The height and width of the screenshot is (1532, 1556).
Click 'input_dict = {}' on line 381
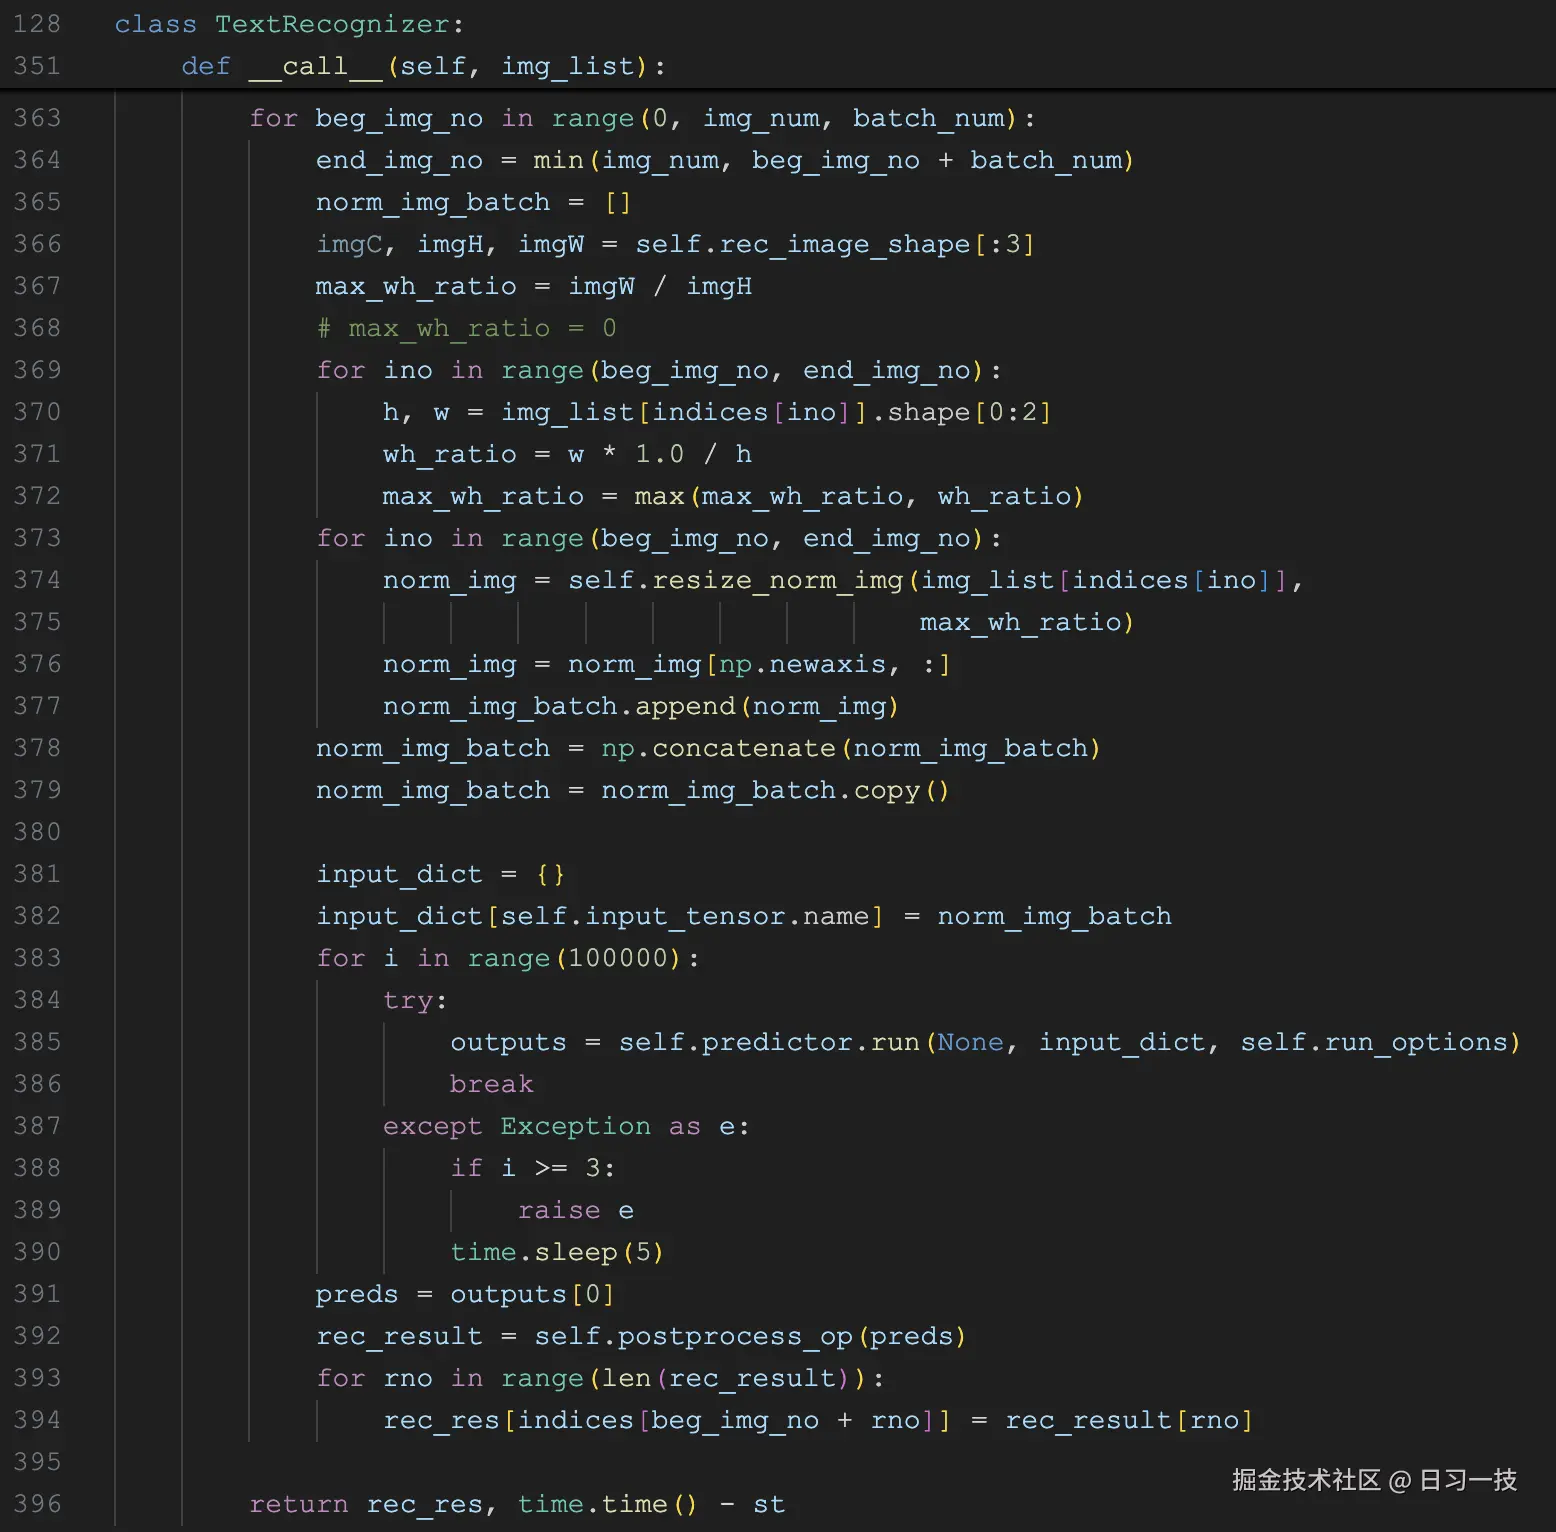coord(441,874)
